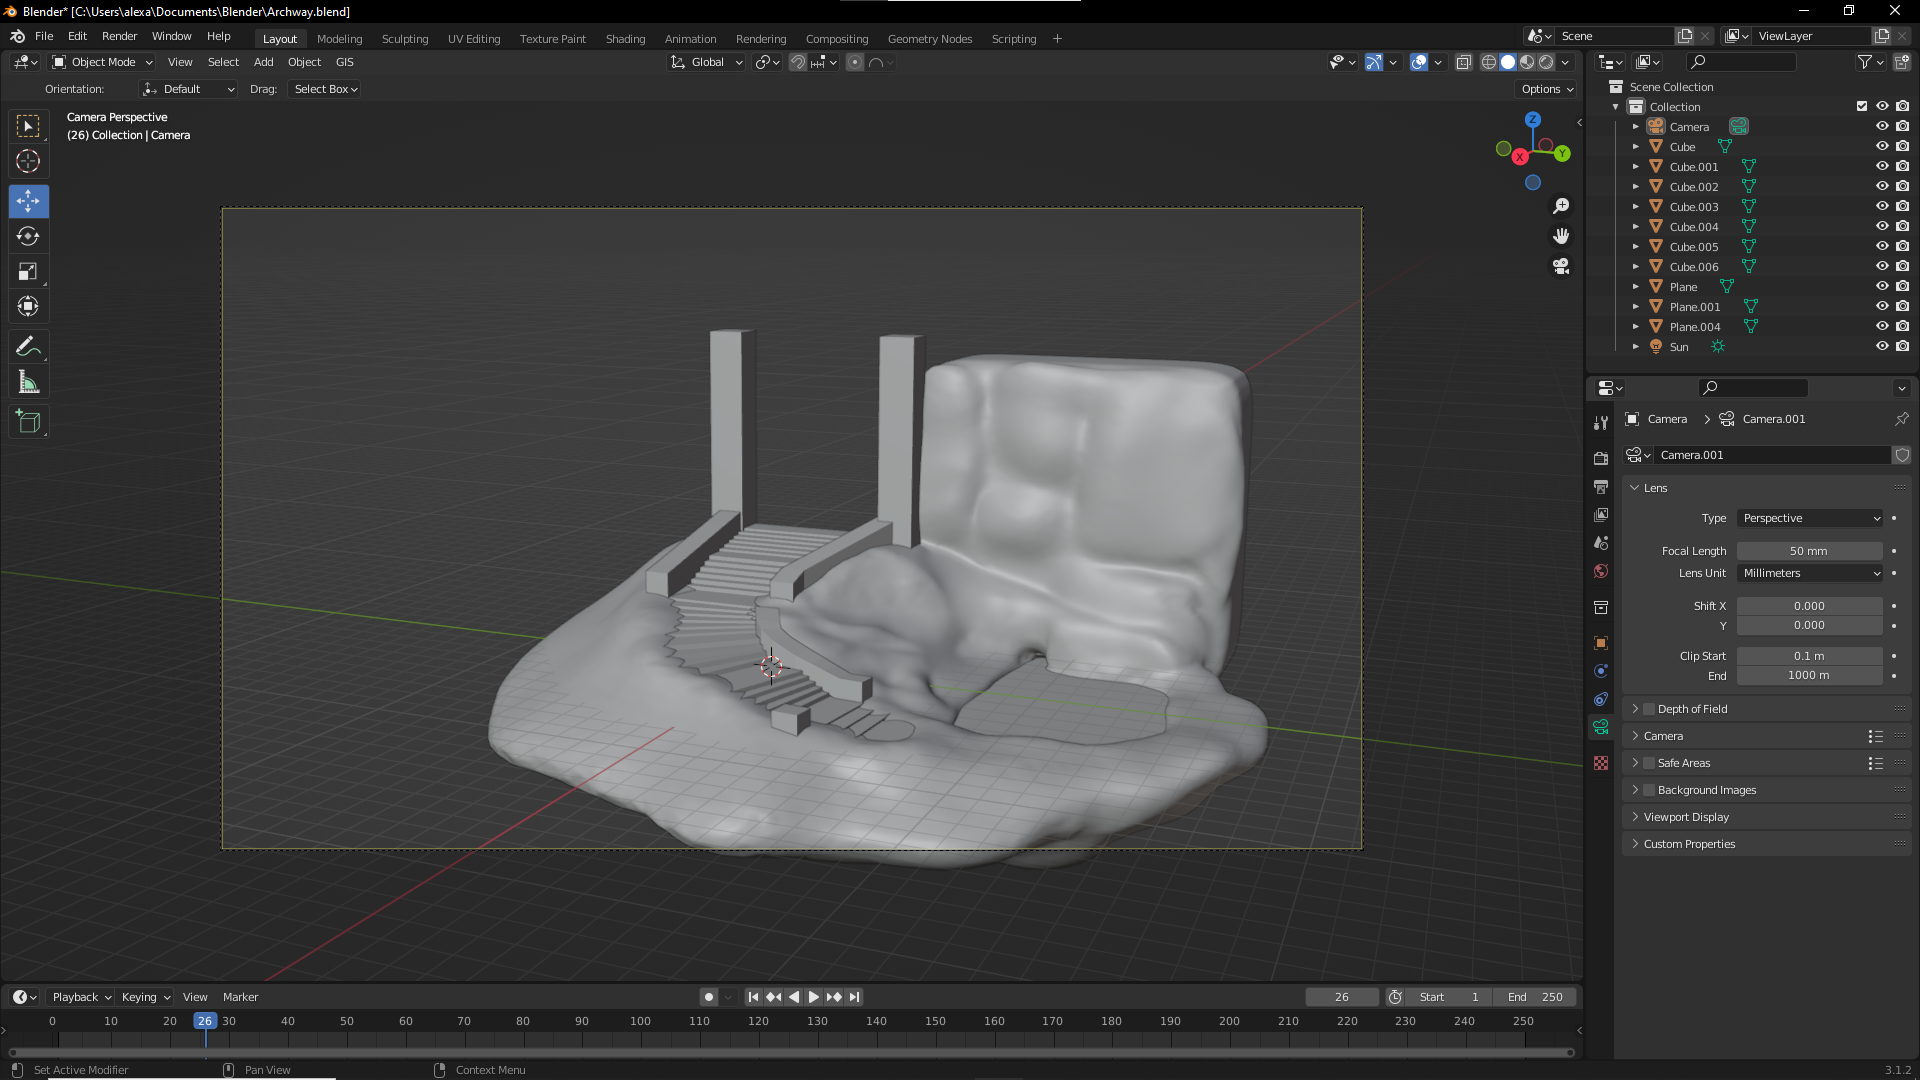
Task: Select the Add Cube tool
Action: (x=28, y=422)
